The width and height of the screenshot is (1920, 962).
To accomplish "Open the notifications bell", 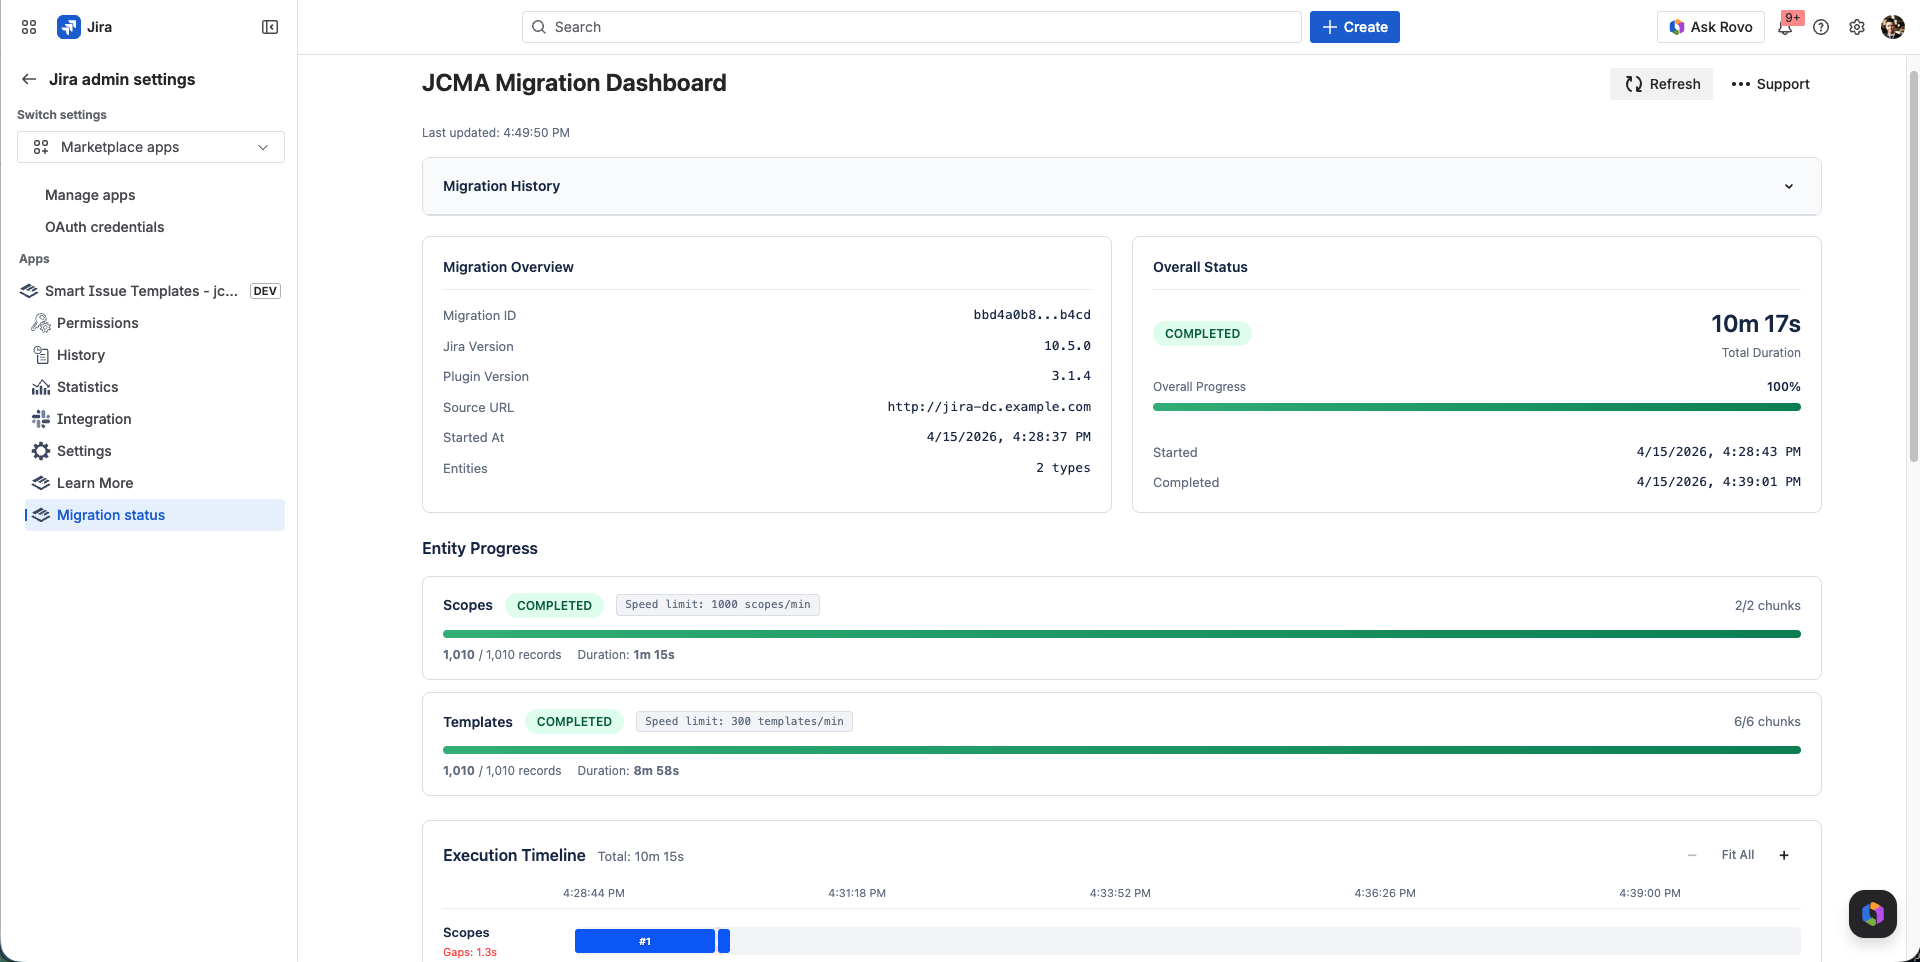I will click(1785, 27).
